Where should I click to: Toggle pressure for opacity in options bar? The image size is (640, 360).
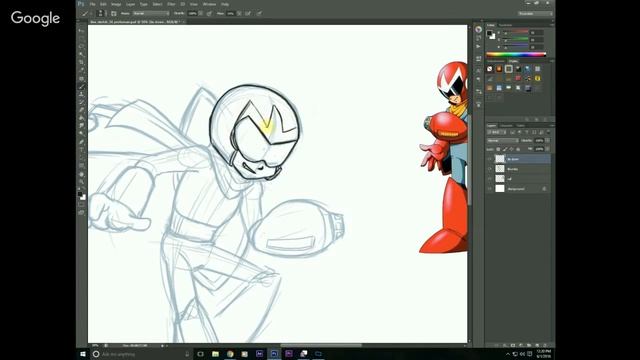coord(209,13)
